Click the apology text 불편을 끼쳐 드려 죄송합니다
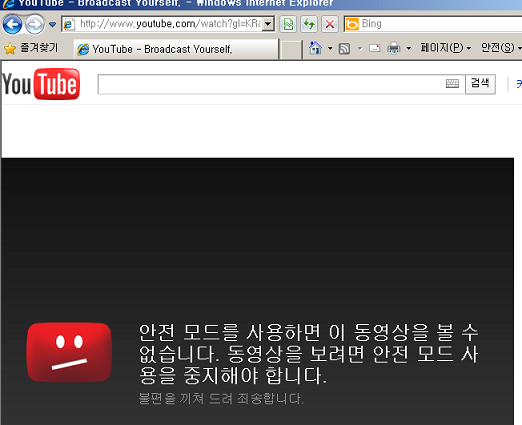This screenshot has width=522, height=425. pyautogui.click(x=221, y=398)
